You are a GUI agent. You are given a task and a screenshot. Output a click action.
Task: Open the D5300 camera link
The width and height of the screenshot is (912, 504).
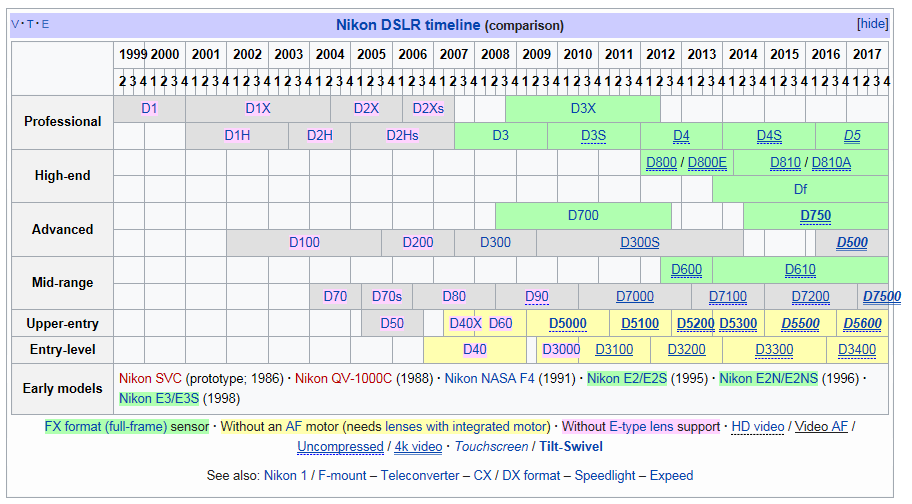(738, 323)
